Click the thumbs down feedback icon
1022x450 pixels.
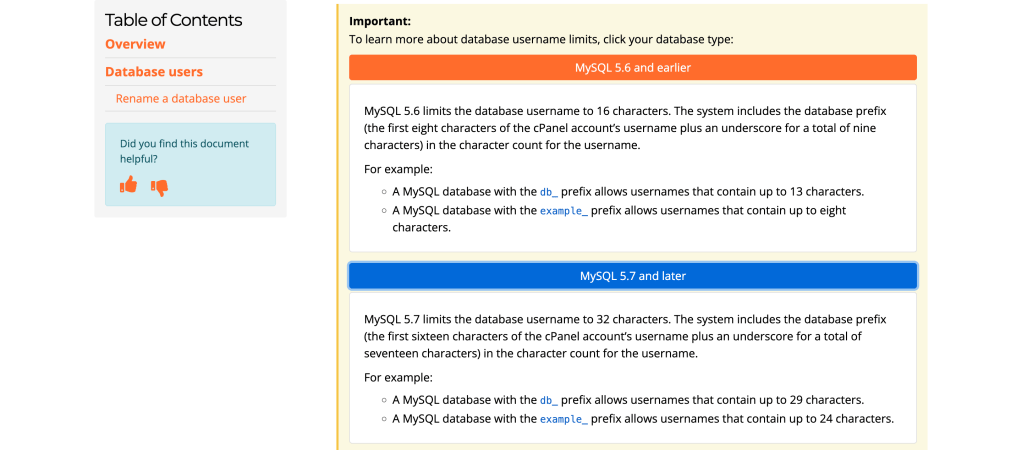coord(159,186)
